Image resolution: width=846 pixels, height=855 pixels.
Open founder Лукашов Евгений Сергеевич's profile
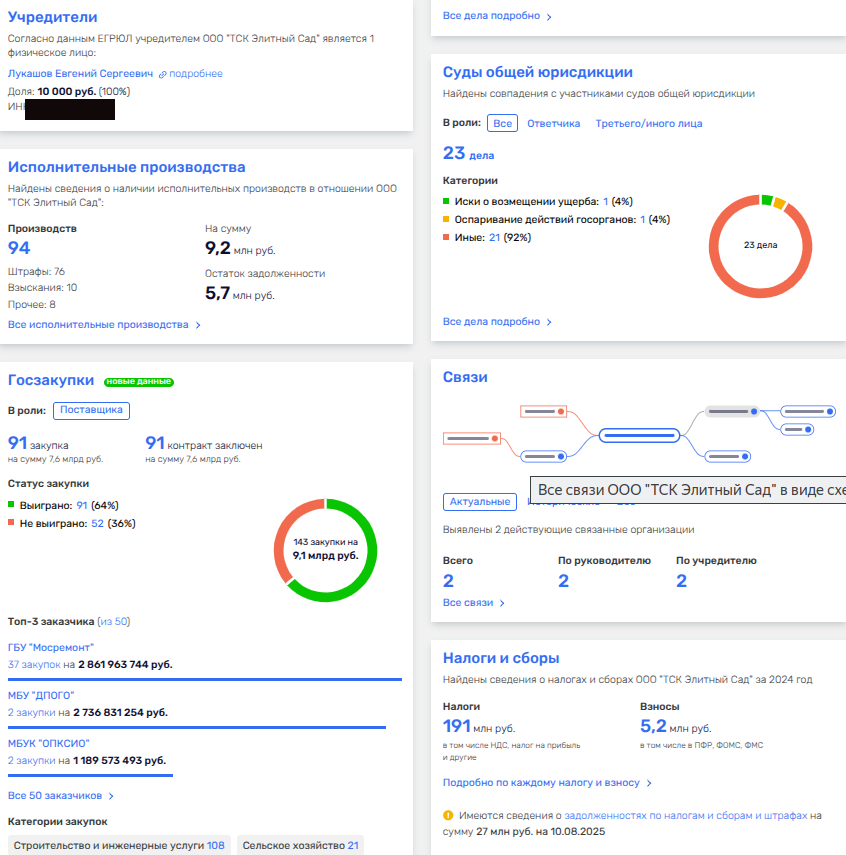81,74
